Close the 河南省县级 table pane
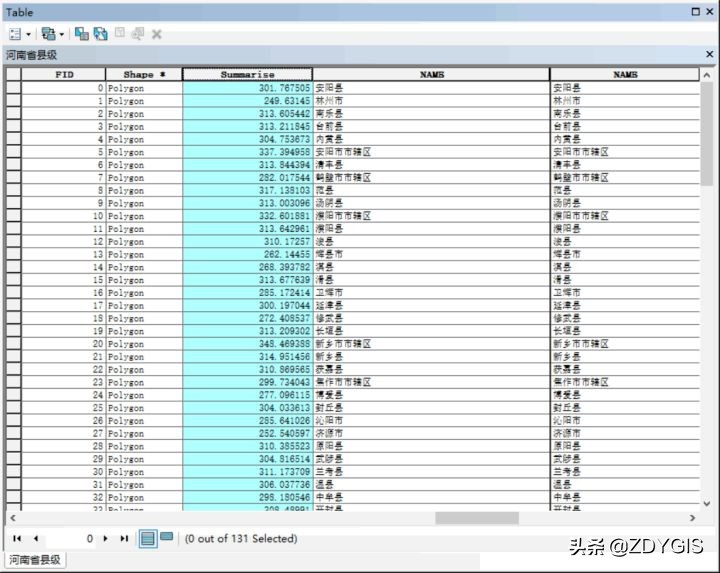720x573 pixels. [709, 54]
